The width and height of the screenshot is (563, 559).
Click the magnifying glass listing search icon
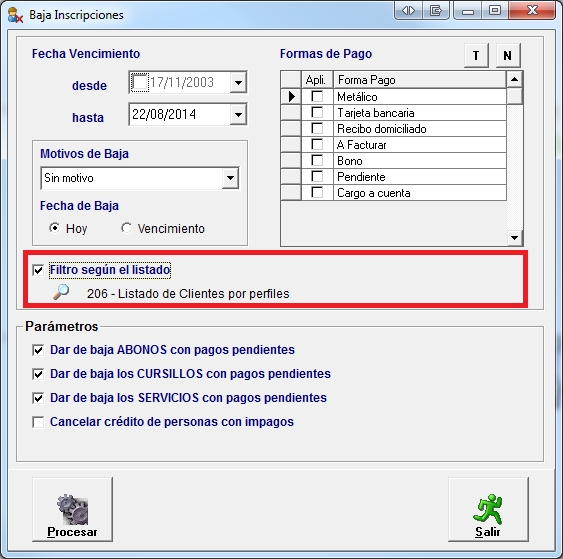61,292
